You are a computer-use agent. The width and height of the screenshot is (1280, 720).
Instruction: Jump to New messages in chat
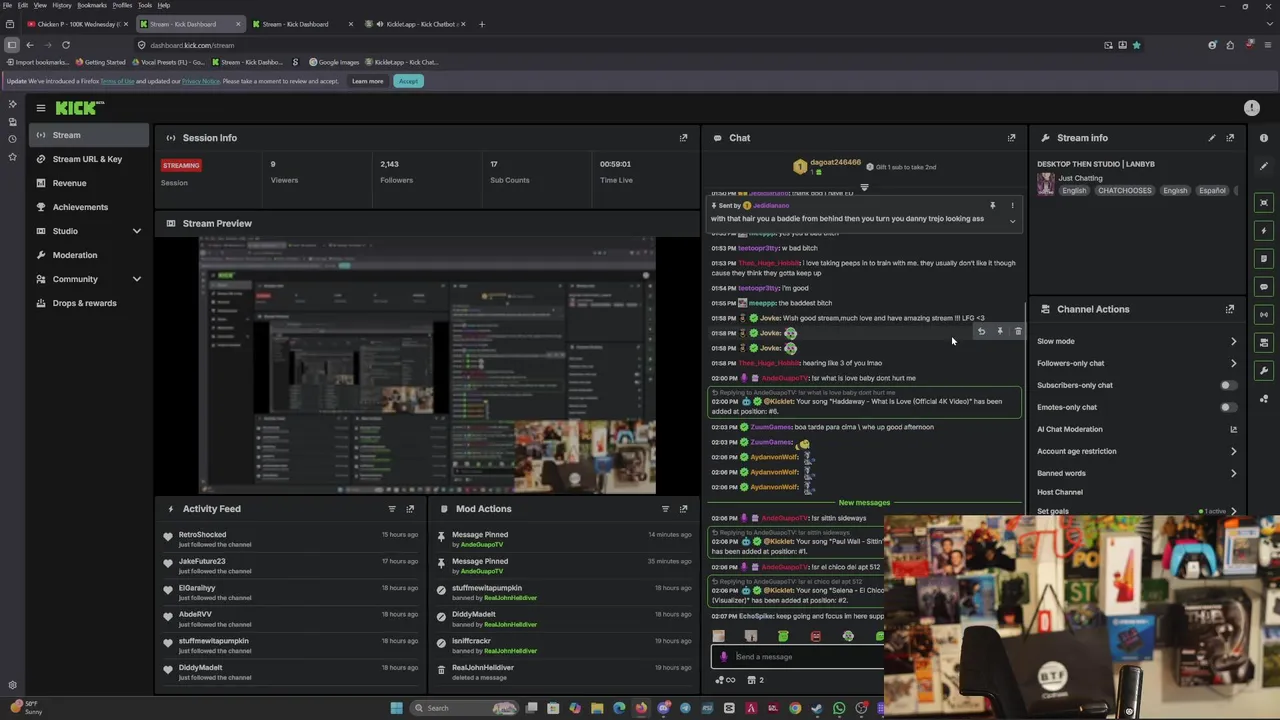point(864,503)
